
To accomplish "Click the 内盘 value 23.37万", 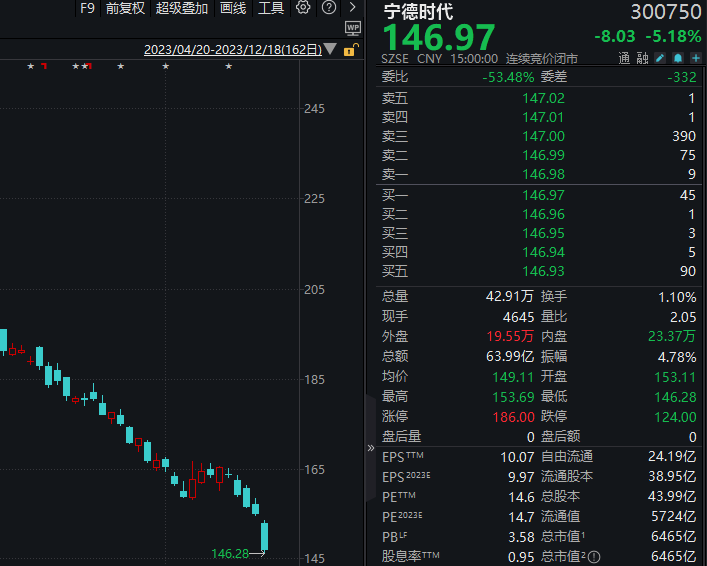I will coord(672,336).
